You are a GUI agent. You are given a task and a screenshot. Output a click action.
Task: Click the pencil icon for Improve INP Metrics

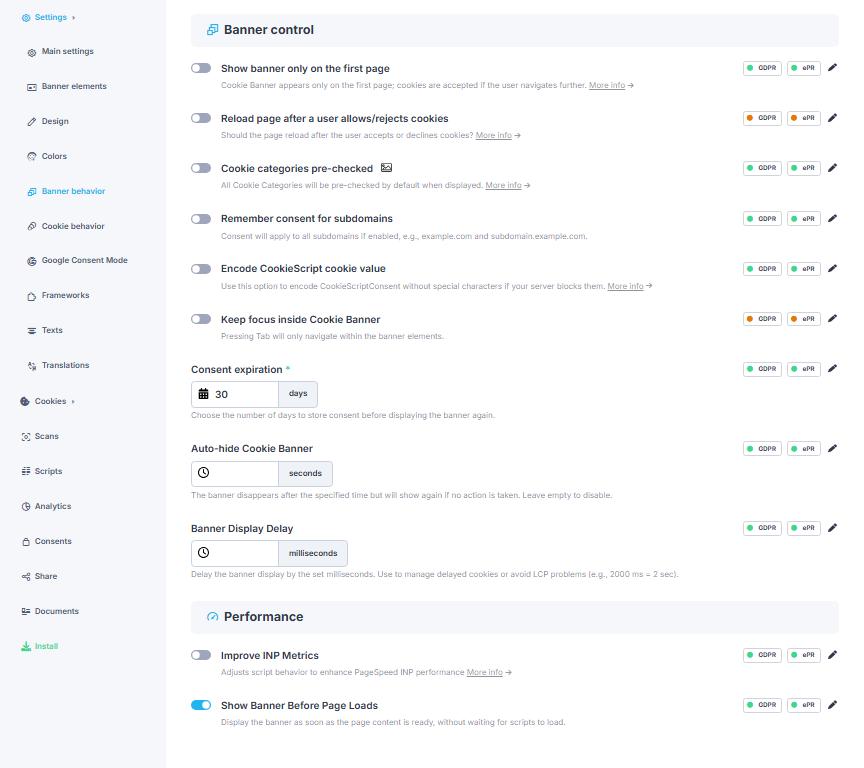pyautogui.click(x=832, y=655)
